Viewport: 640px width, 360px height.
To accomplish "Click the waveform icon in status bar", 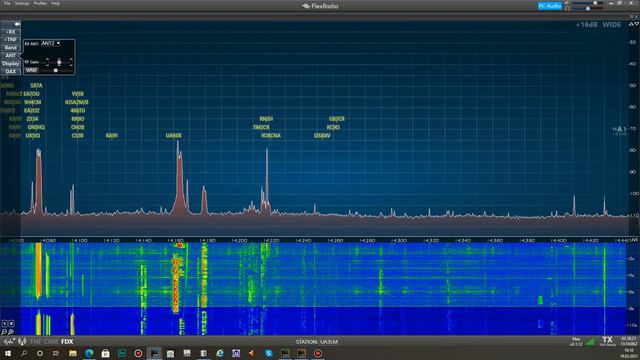I will [9, 342].
